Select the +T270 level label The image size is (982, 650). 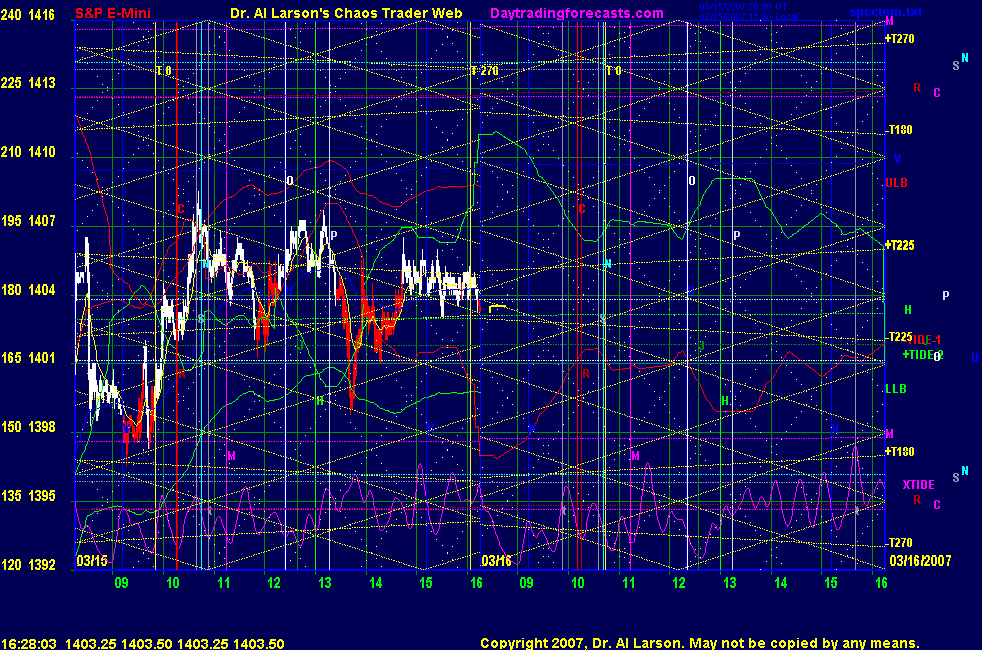pos(899,39)
